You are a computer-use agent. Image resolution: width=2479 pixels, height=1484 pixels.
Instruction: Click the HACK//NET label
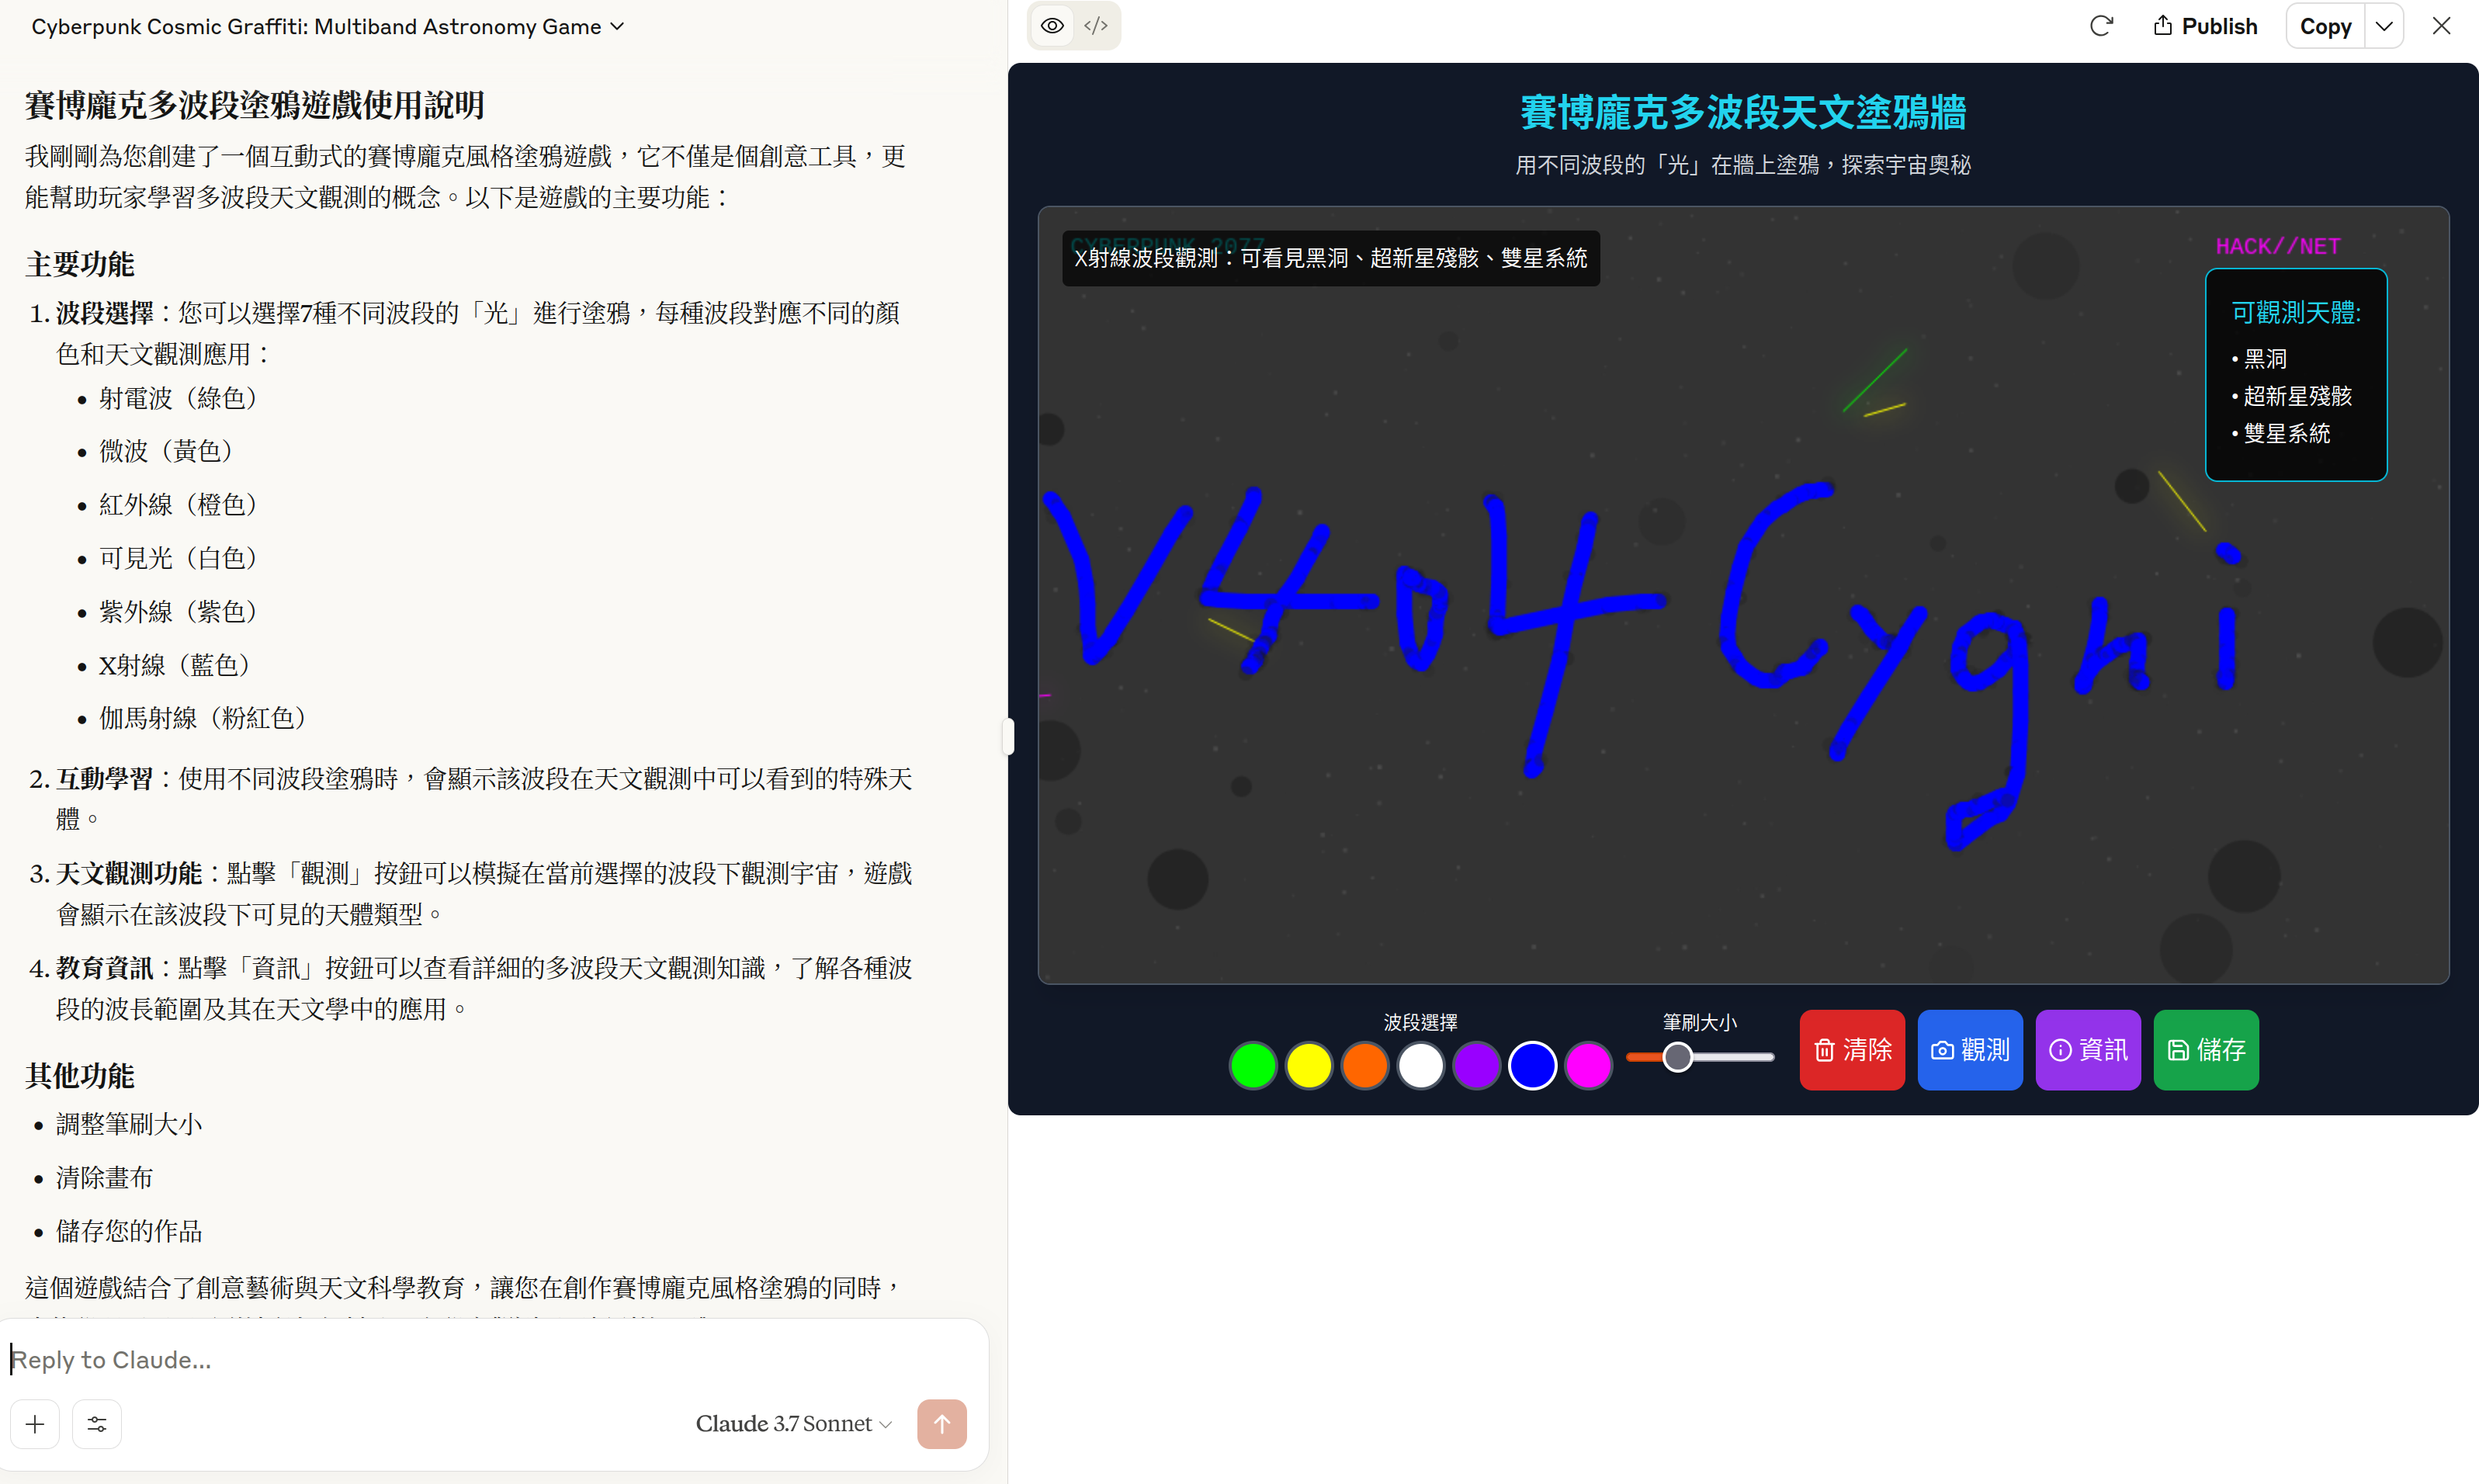[2278, 246]
